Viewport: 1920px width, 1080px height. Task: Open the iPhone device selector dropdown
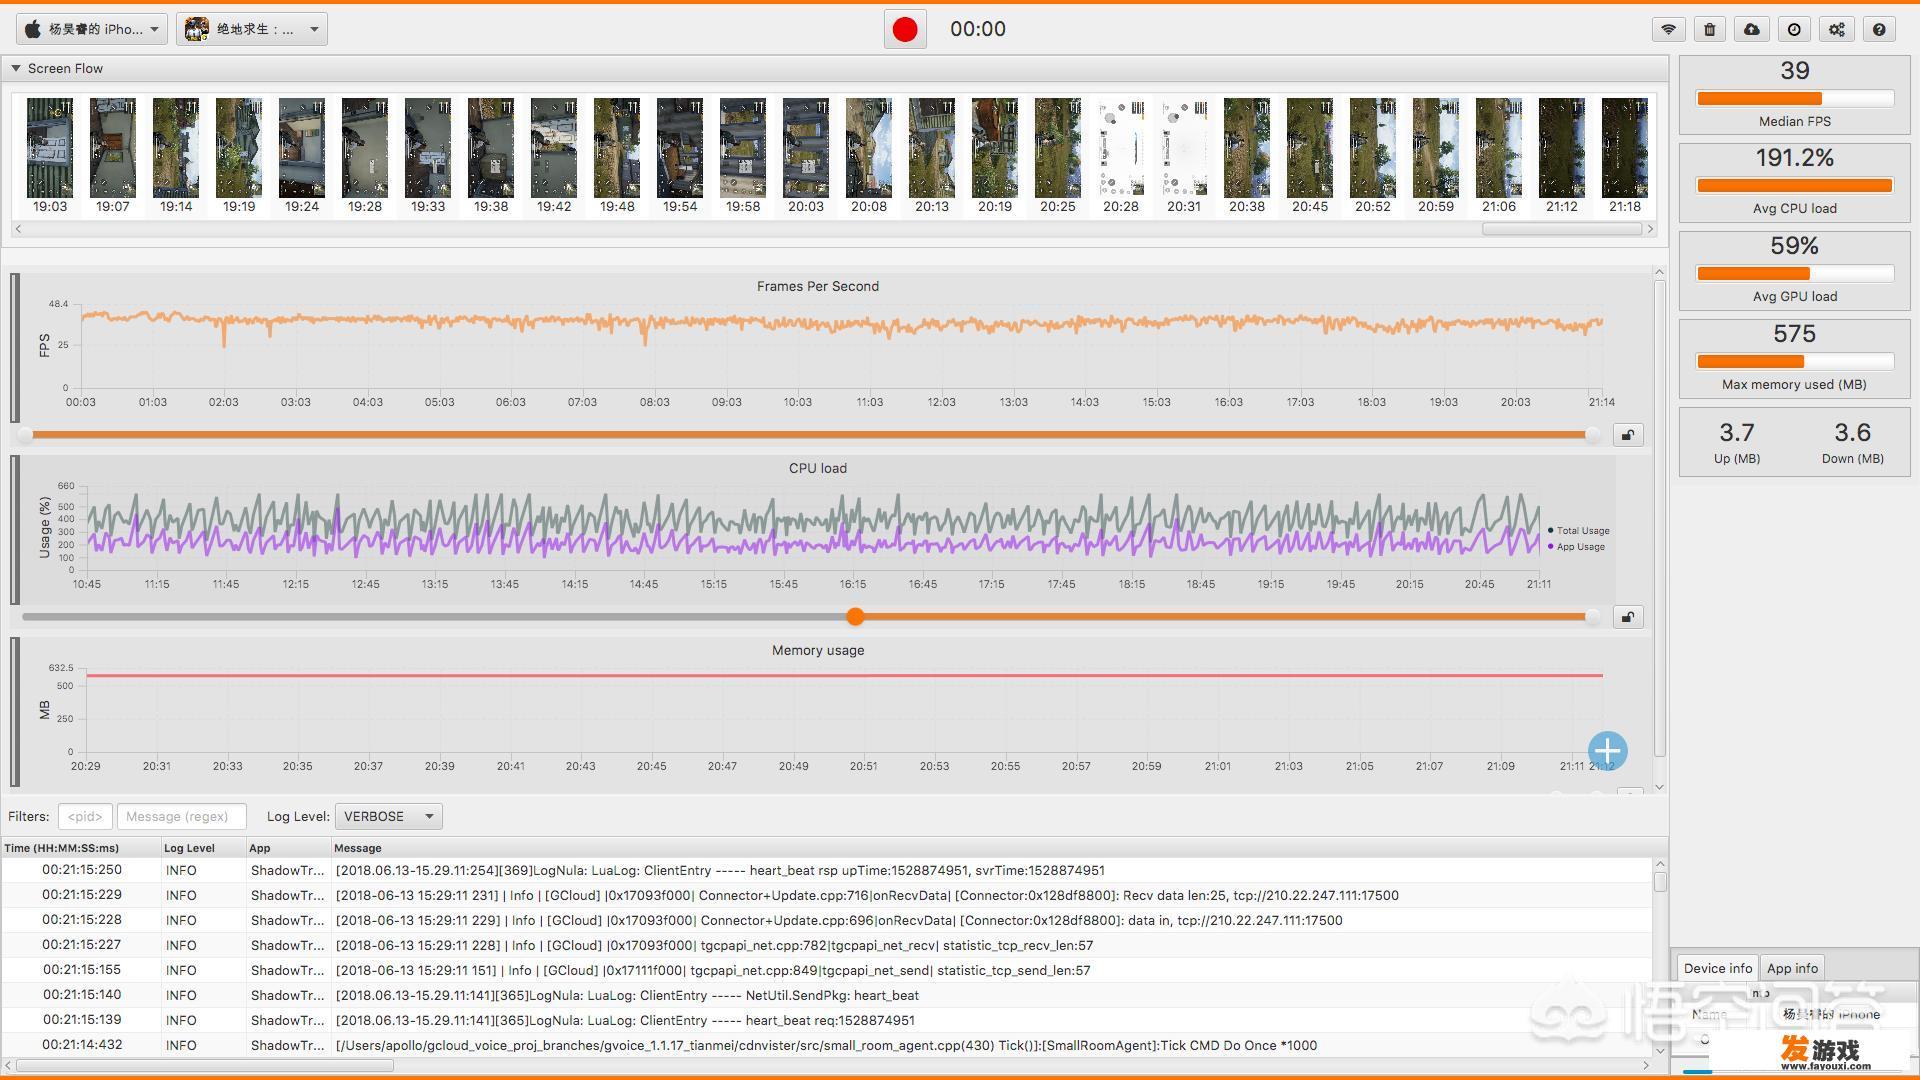click(x=92, y=29)
